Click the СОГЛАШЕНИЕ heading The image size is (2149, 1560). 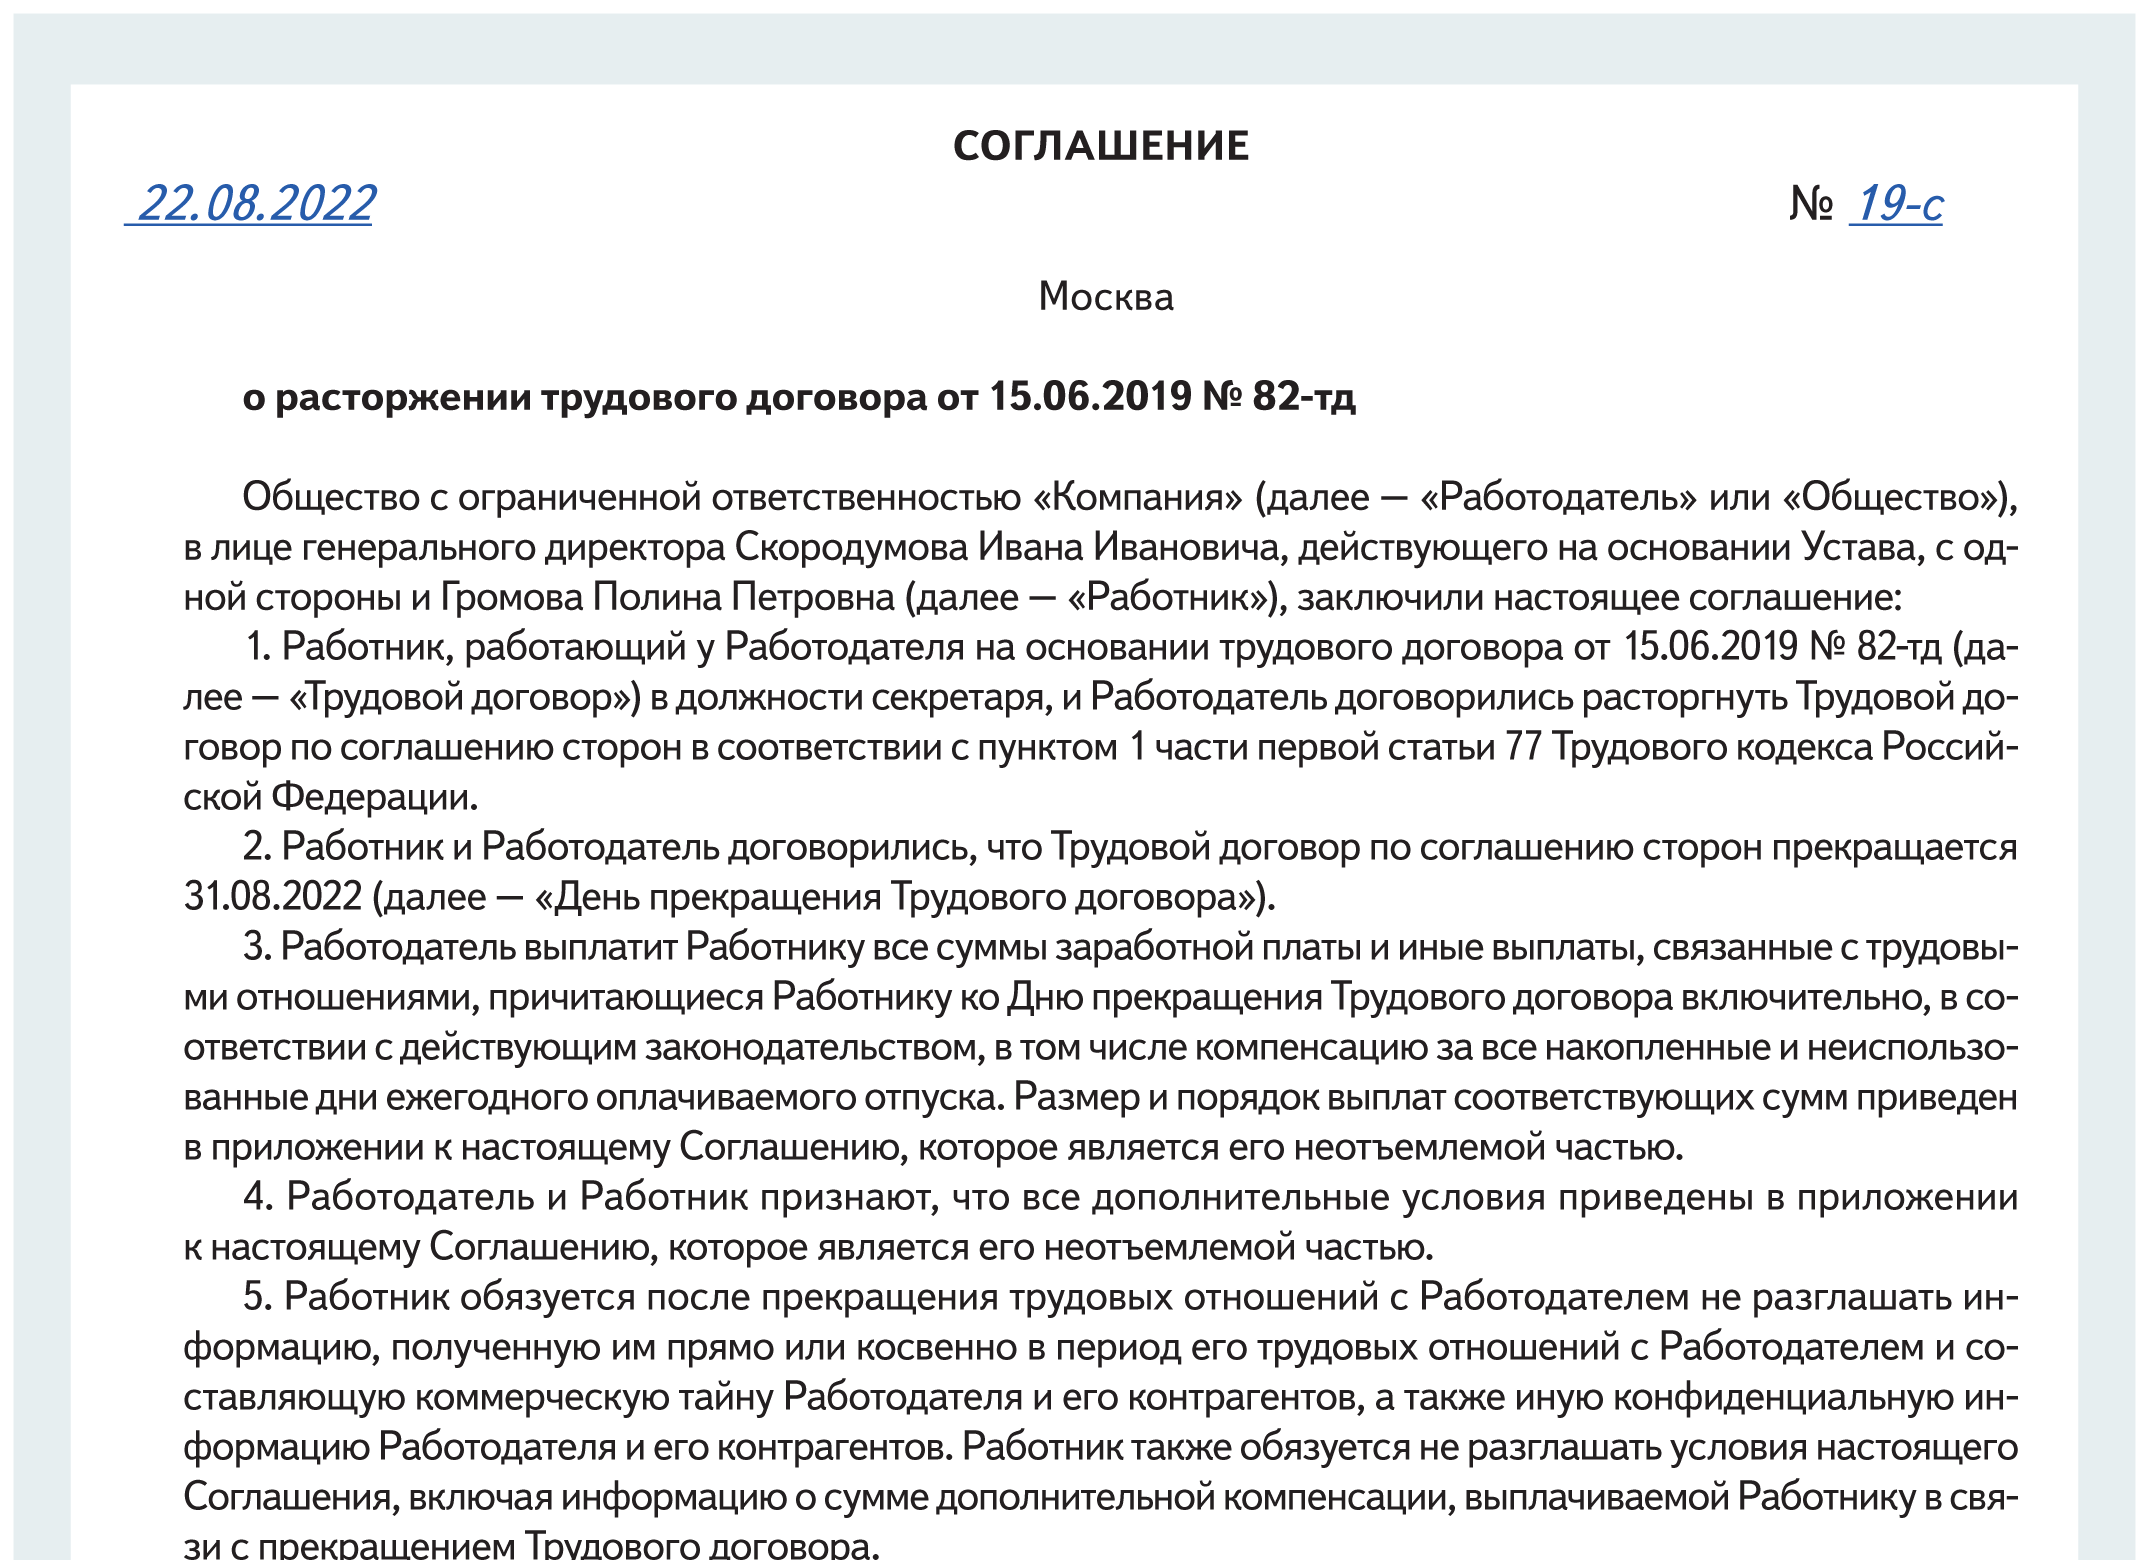[x=1101, y=146]
